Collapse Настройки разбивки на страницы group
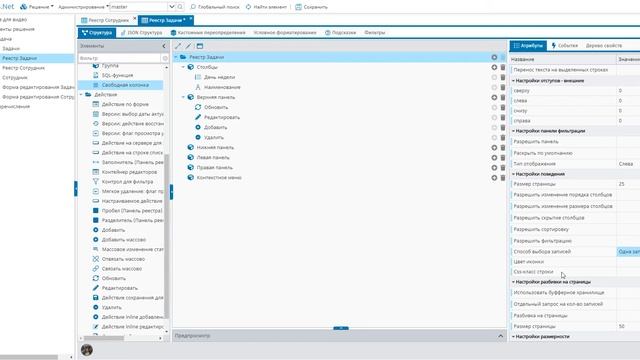640x360 pixels. tap(513, 282)
